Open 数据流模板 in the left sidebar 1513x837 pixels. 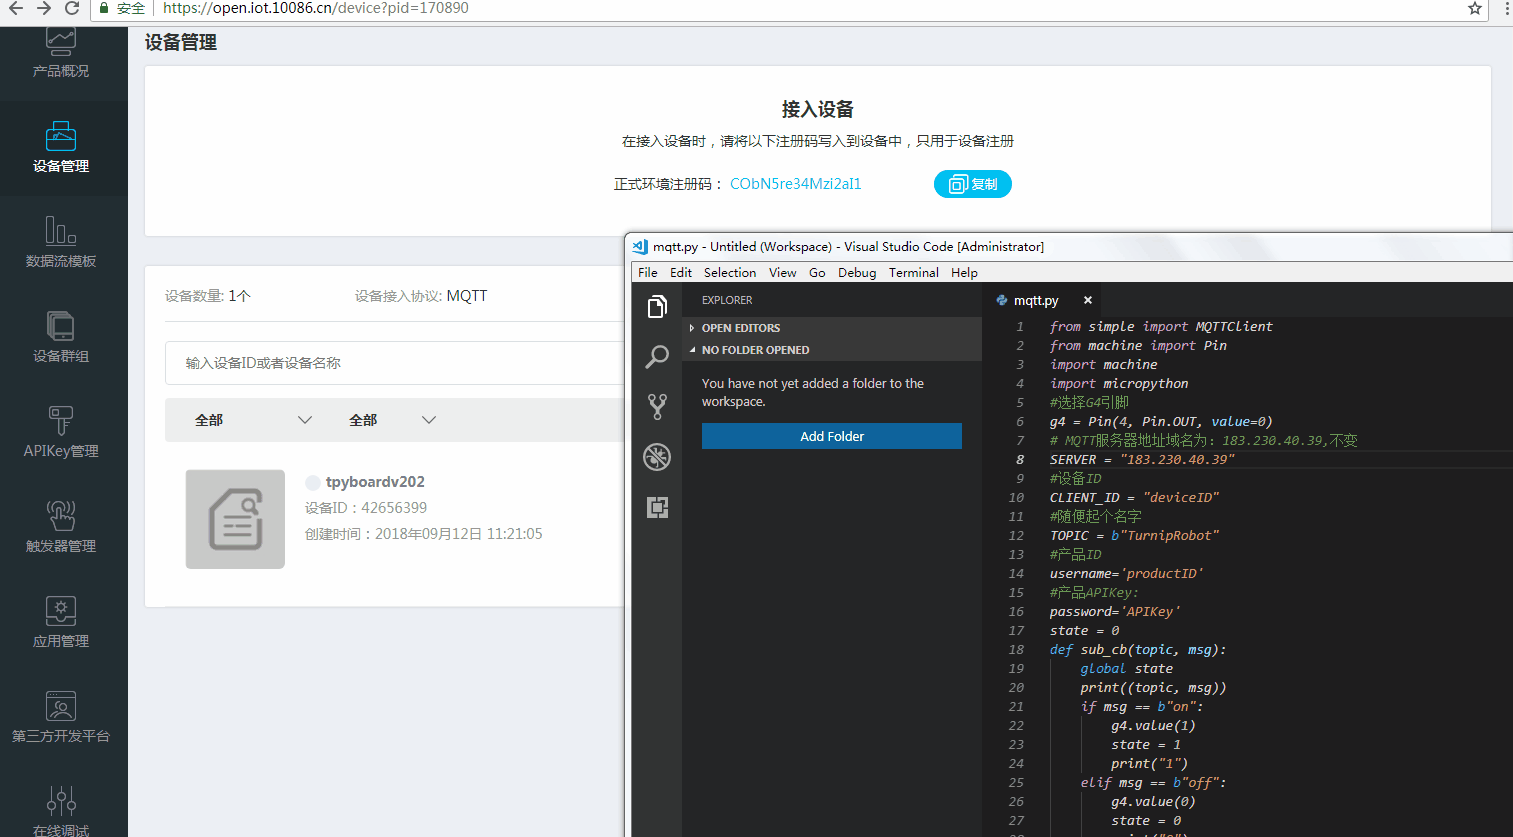[x=61, y=243]
